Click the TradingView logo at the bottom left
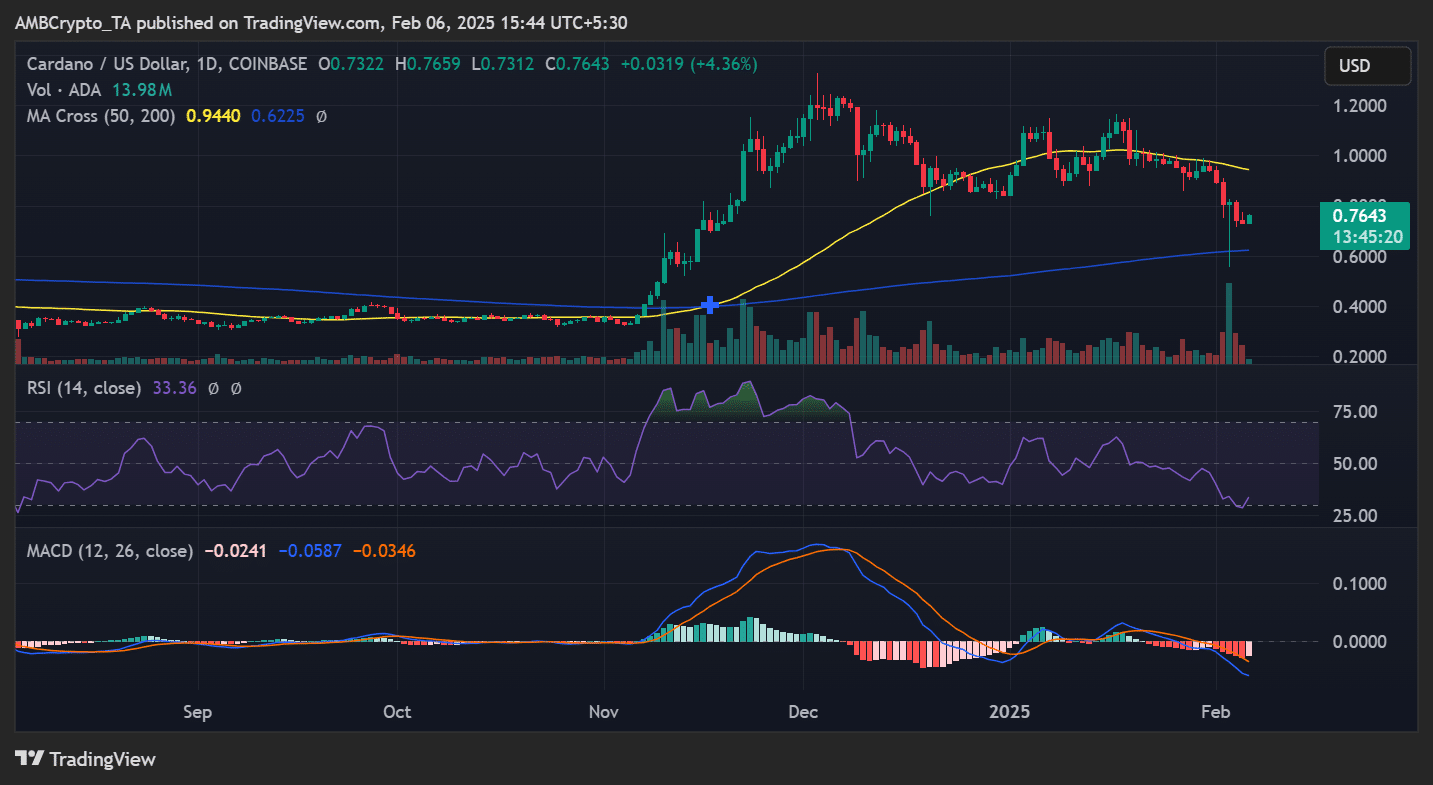 click(x=86, y=759)
